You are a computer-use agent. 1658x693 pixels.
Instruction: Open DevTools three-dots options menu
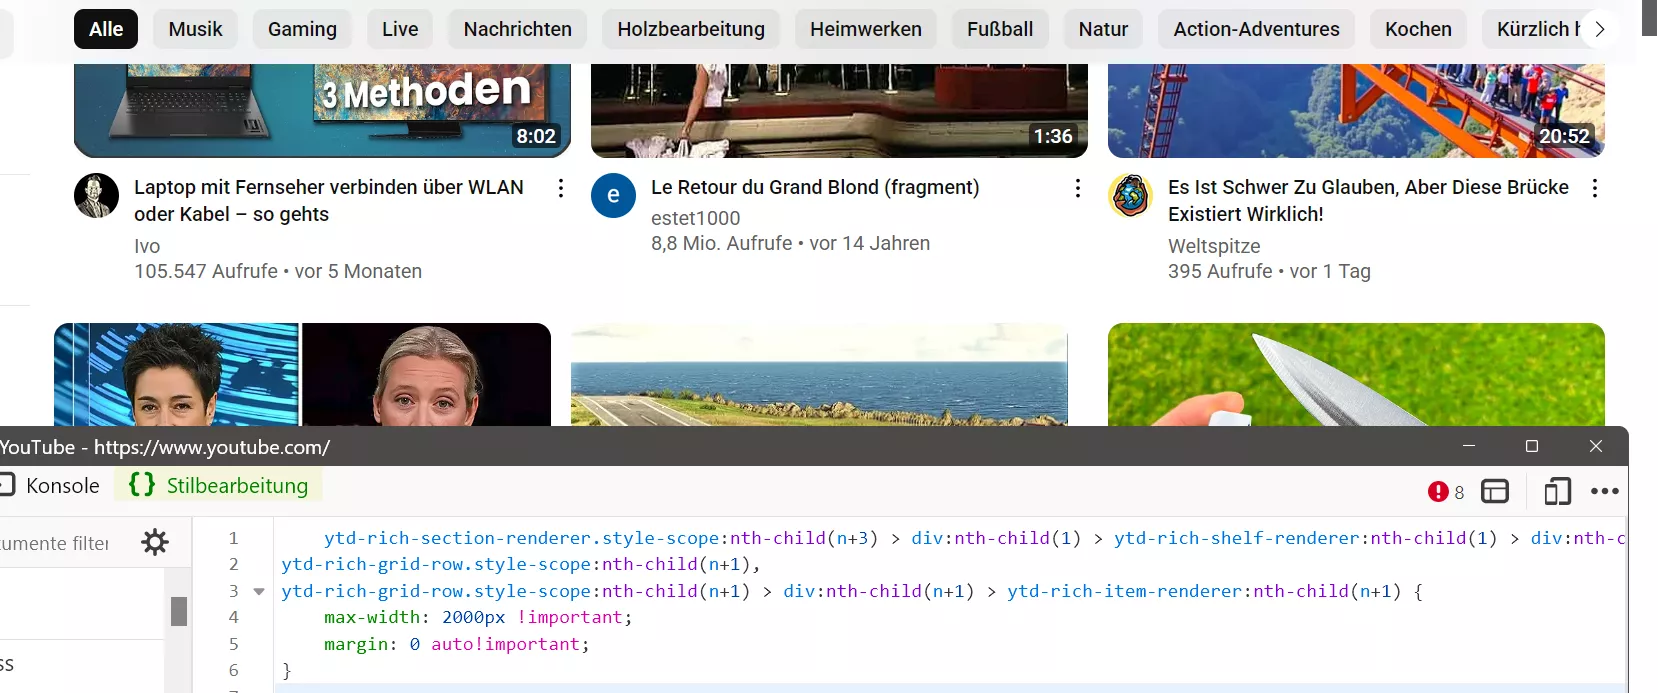1604,491
